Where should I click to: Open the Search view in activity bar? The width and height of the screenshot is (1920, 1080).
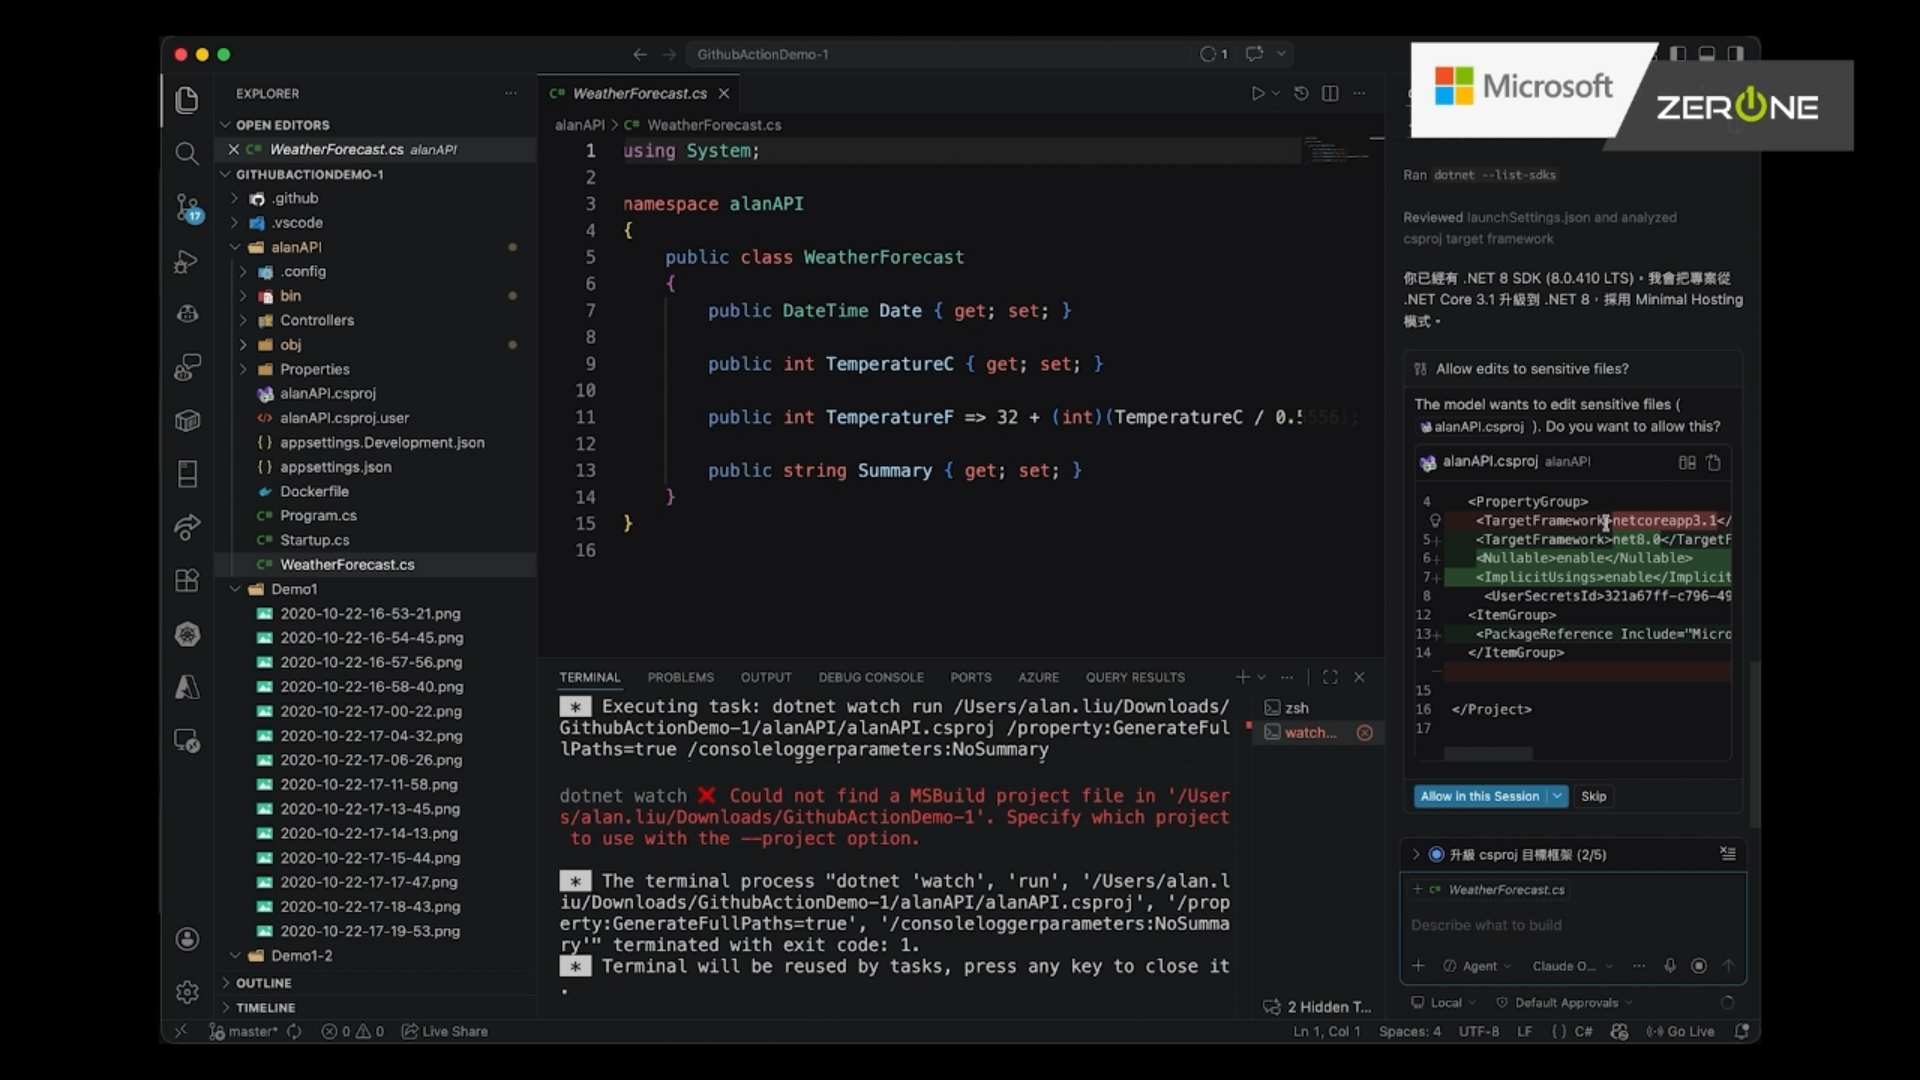186,153
